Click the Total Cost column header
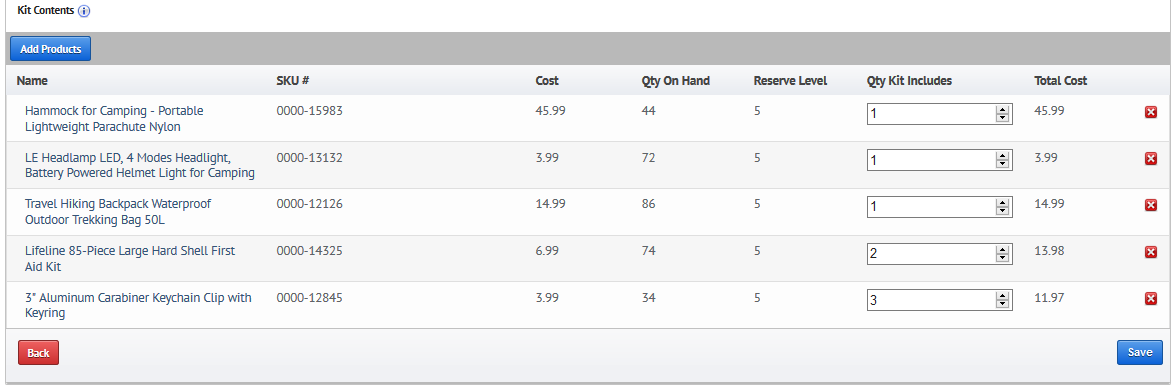Viewport: 1175px width, 389px height. (1060, 81)
